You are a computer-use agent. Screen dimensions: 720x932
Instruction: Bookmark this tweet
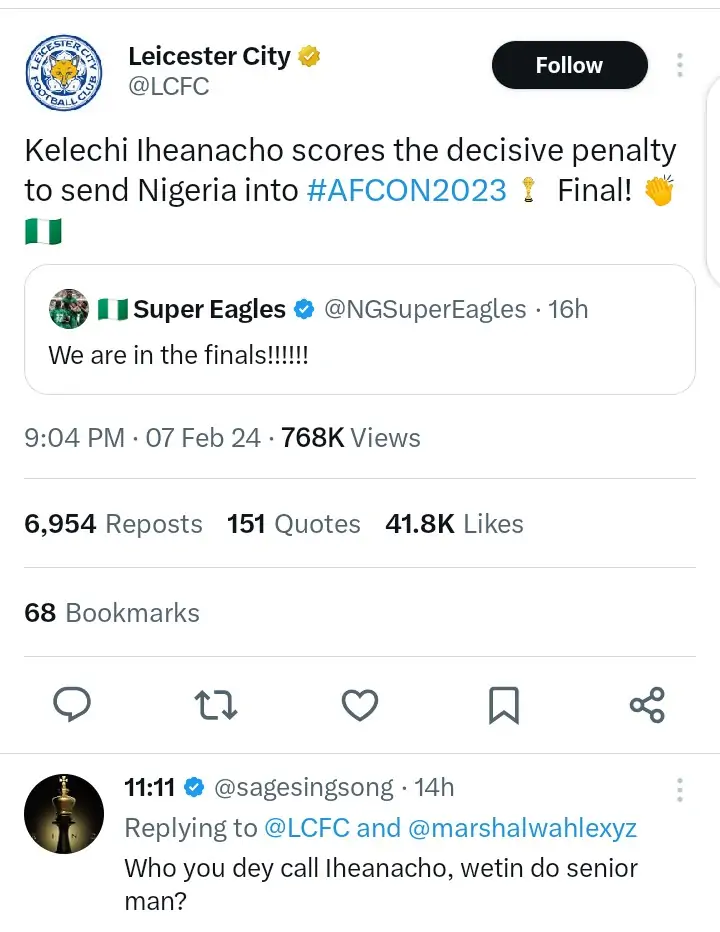(503, 705)
